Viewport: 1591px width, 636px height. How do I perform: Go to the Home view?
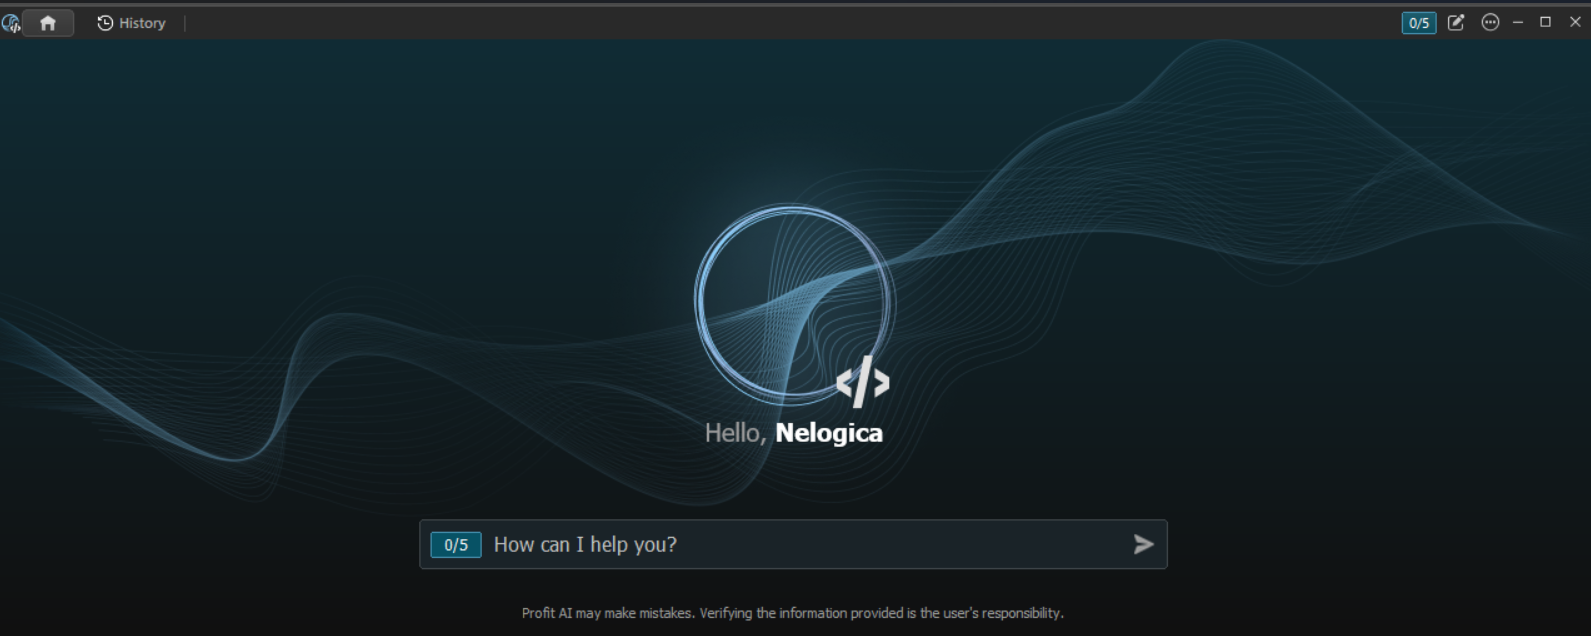click(x=48, y=23)
